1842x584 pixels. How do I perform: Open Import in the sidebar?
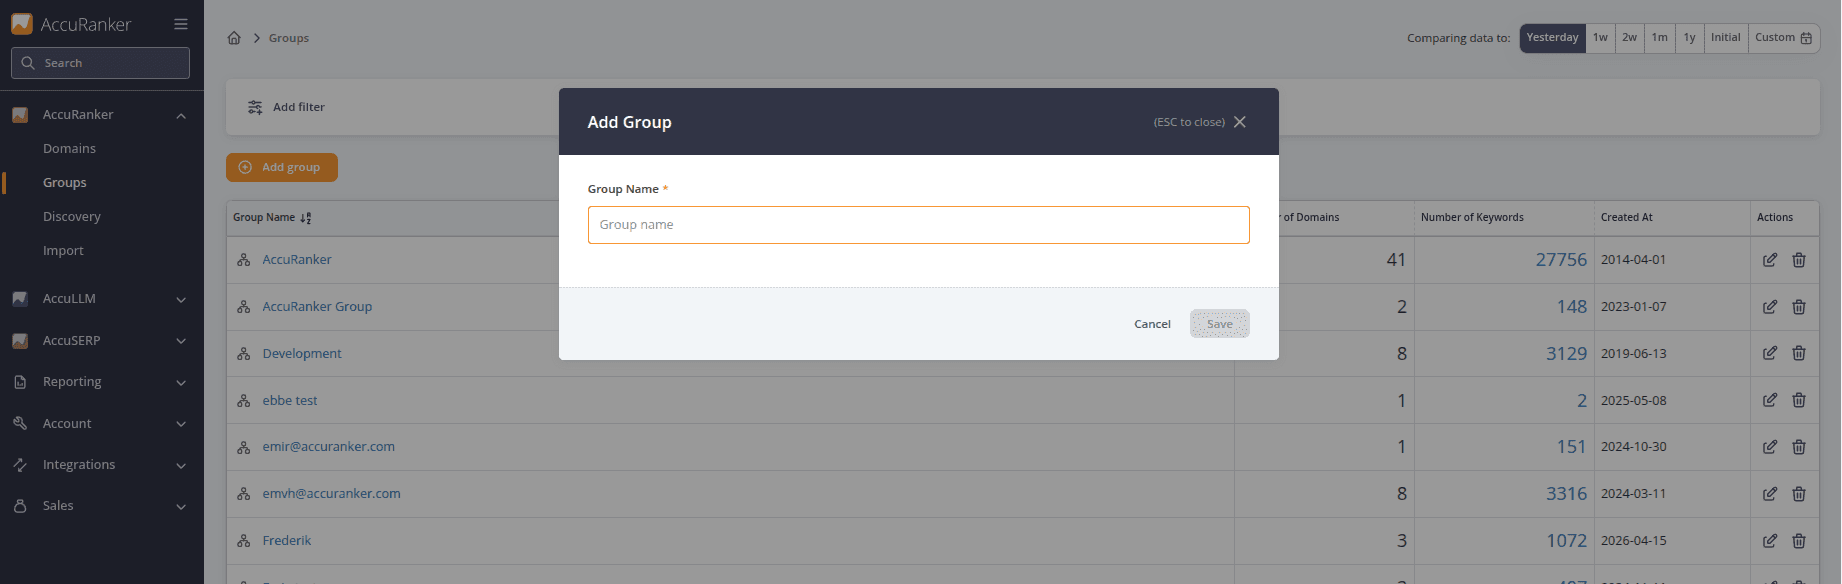click(x=63, y=250)
